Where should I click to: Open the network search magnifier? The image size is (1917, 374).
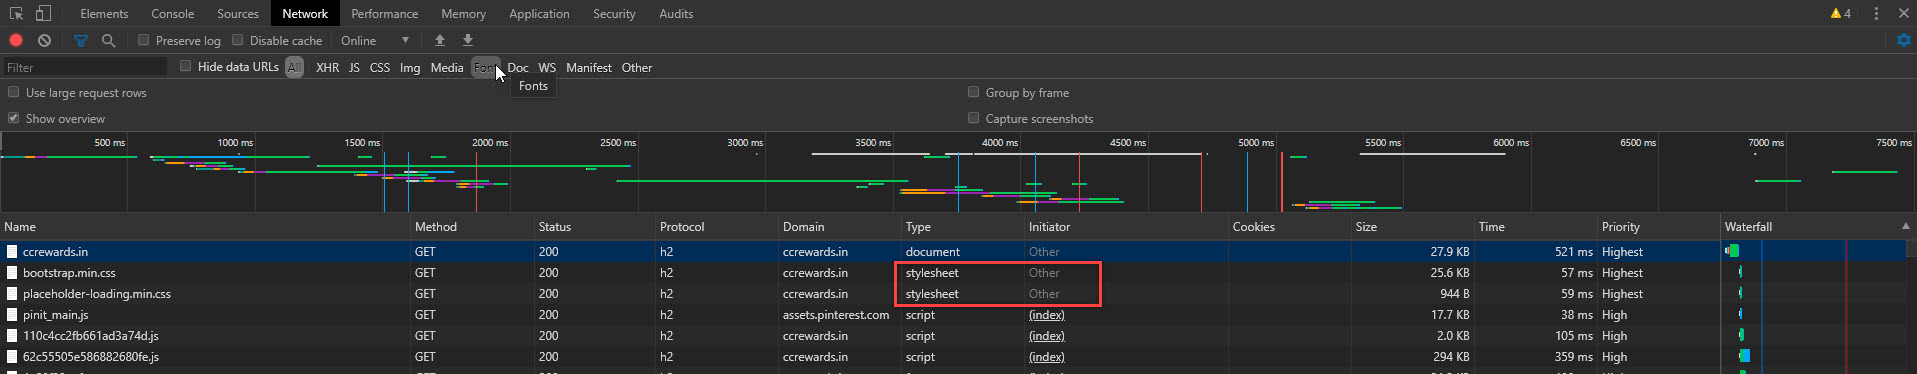tap(108, 40)
